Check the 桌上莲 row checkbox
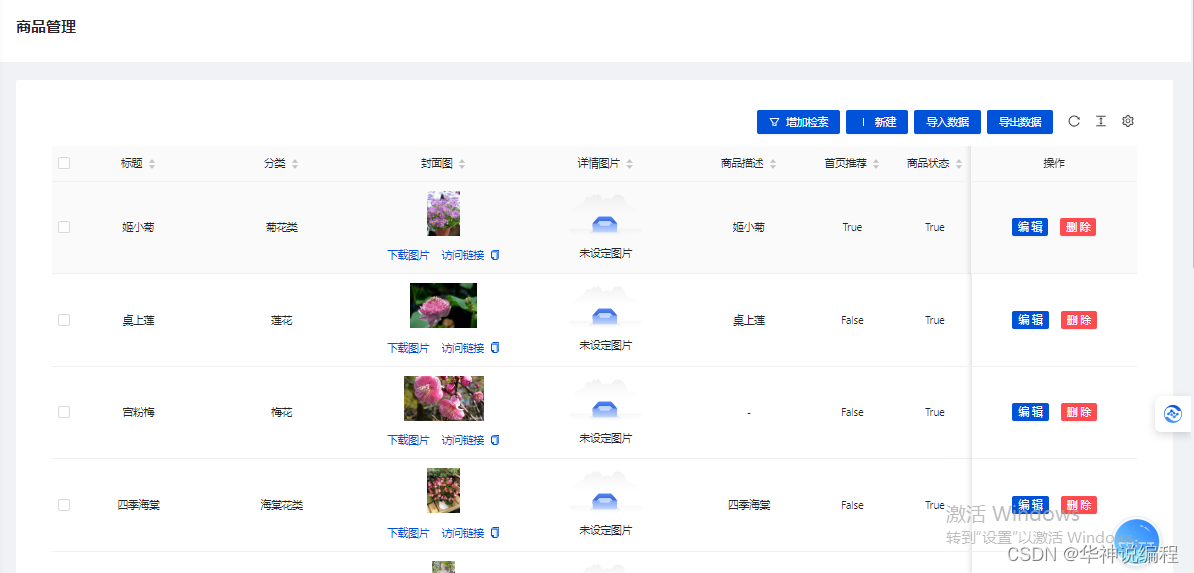This screenshot has width=1194, height=573. [x=64, y=320]
